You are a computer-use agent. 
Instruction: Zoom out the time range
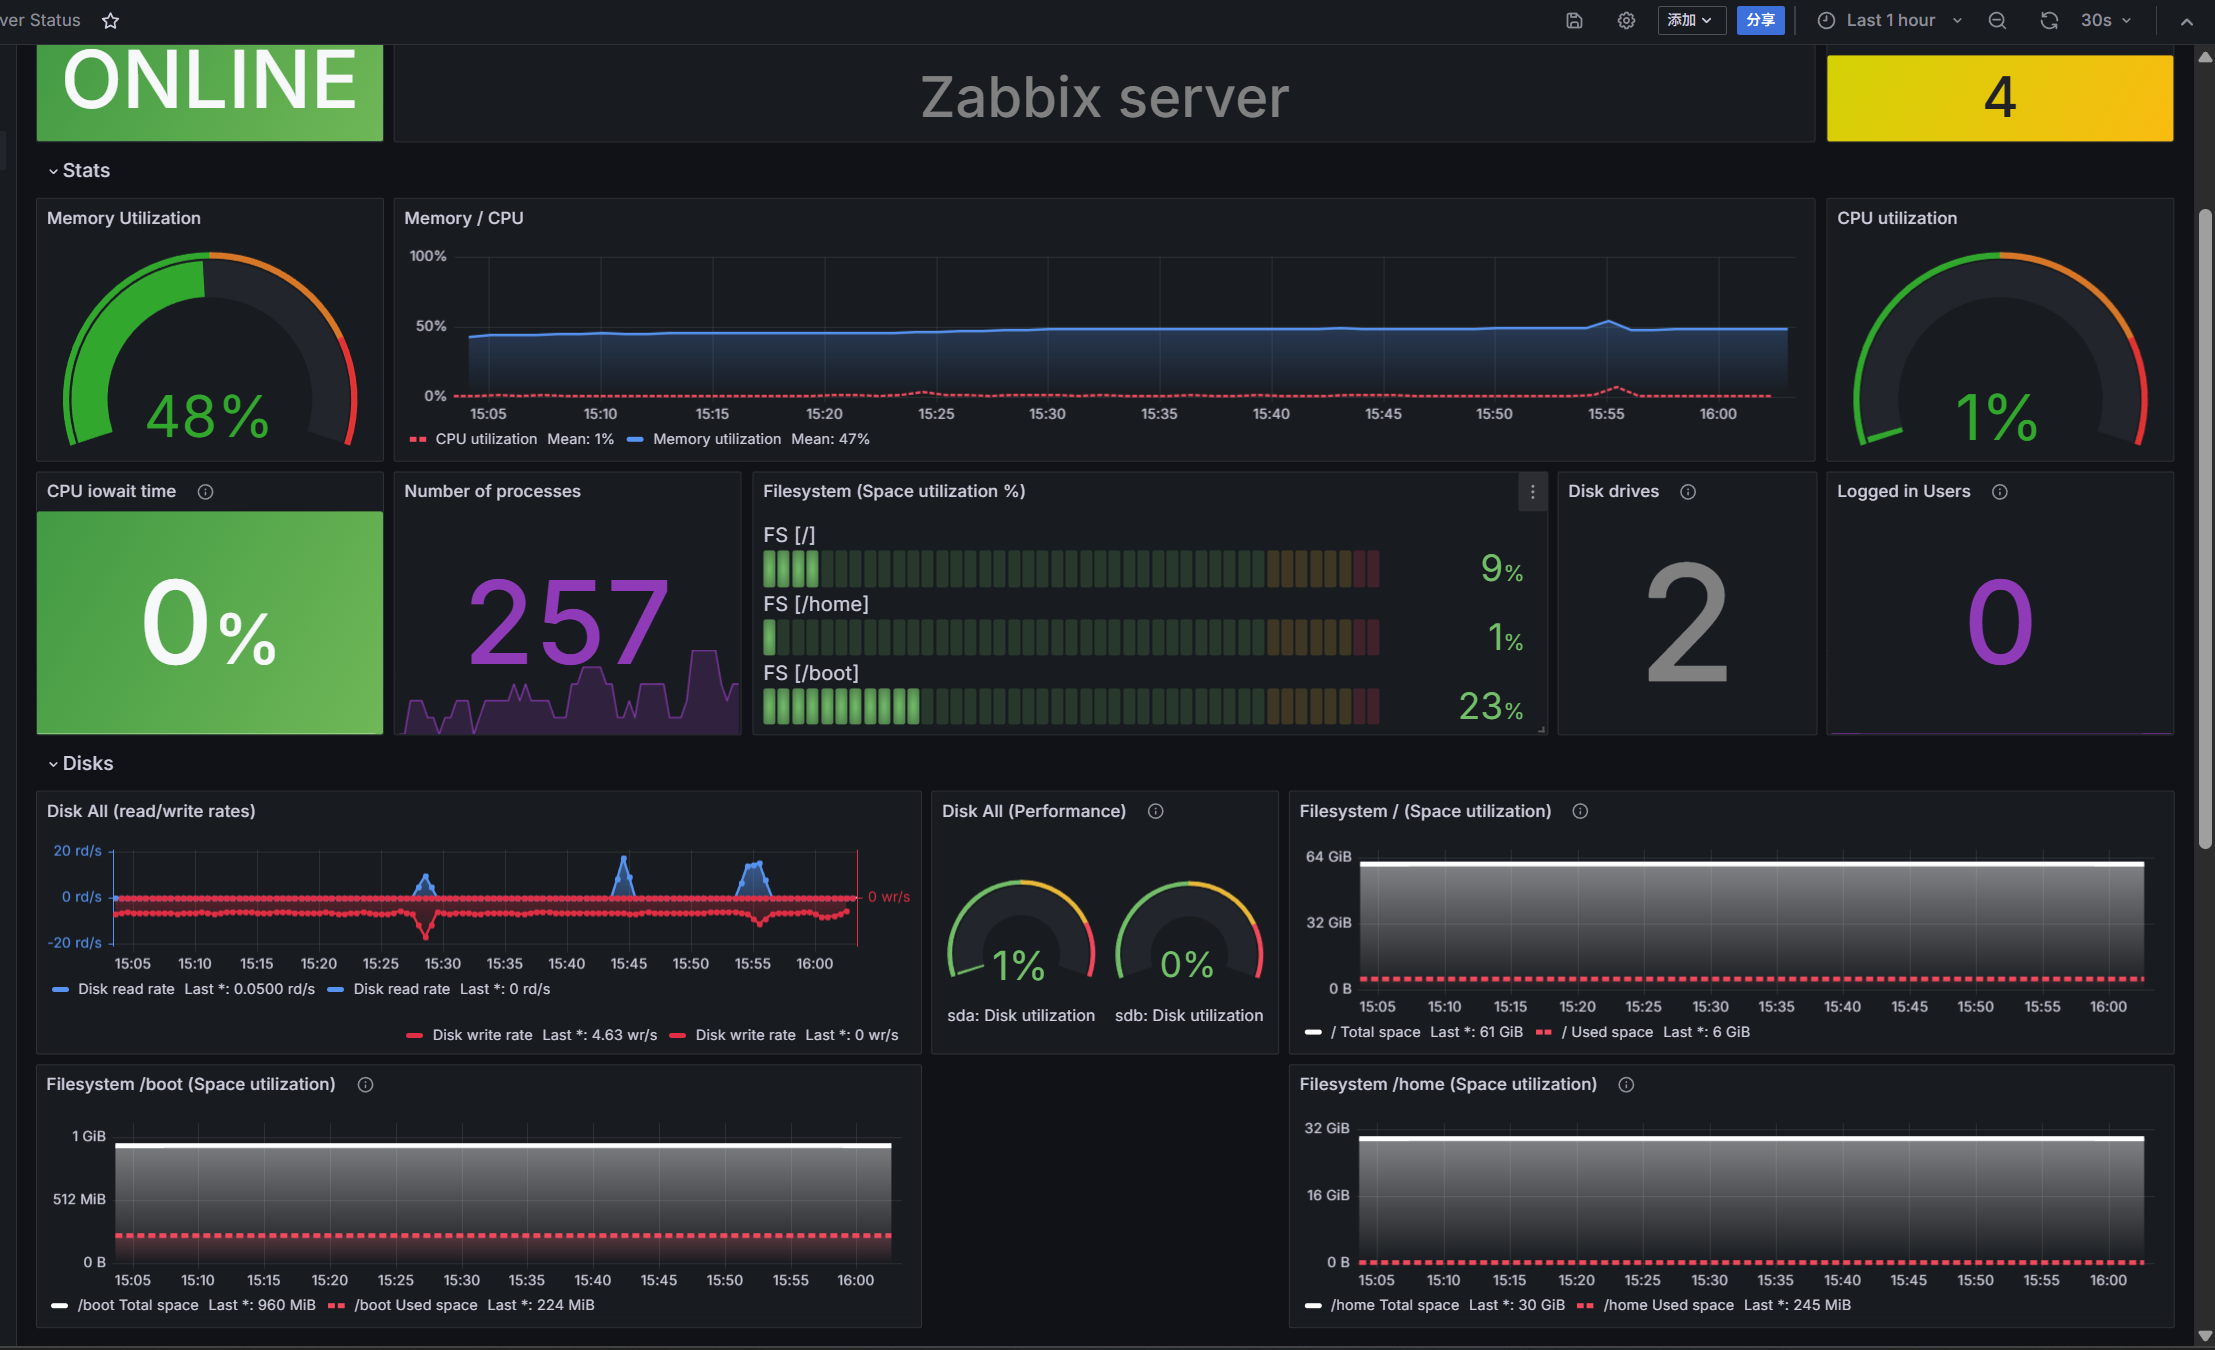click(1997, 20)
